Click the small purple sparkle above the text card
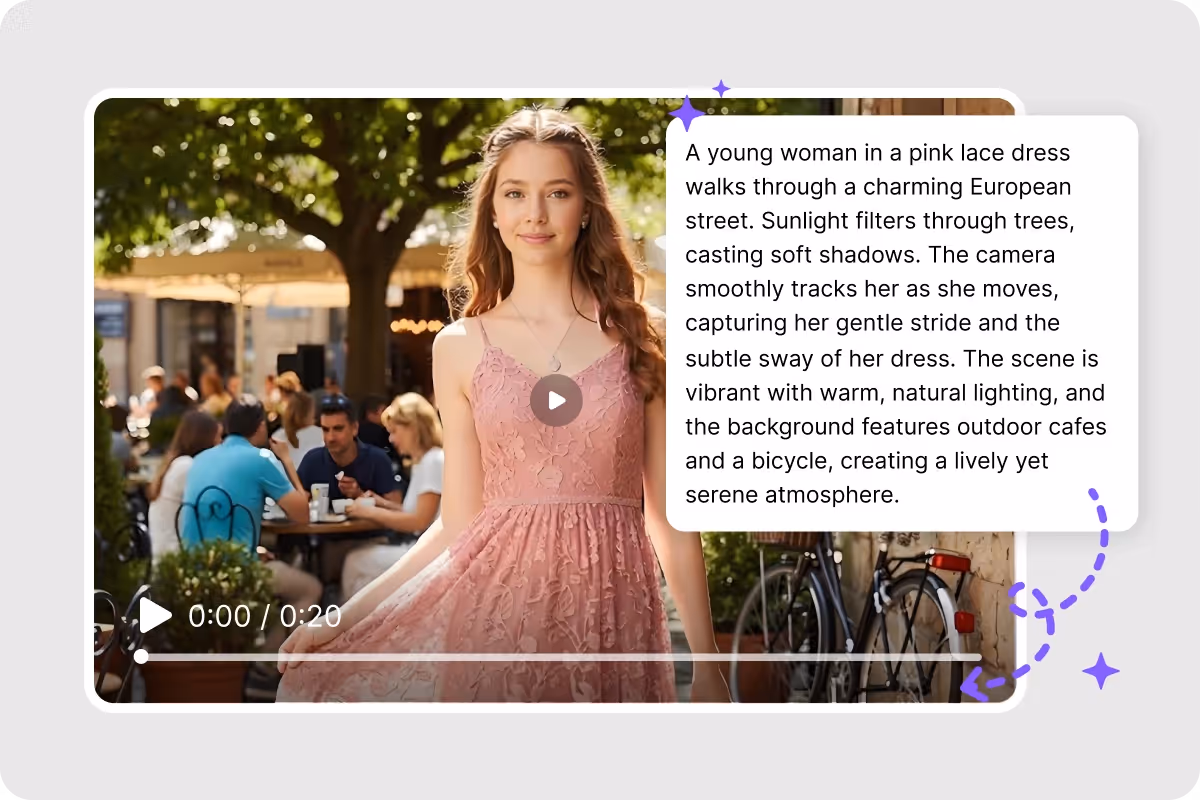 pyautogui.click(x=721, y=88)
